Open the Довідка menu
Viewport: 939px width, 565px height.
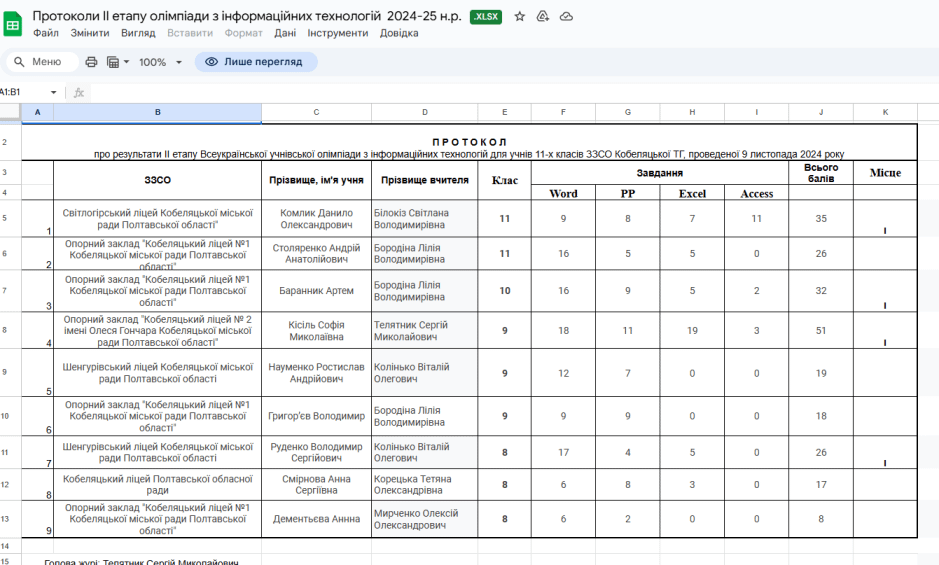[399, 33]
